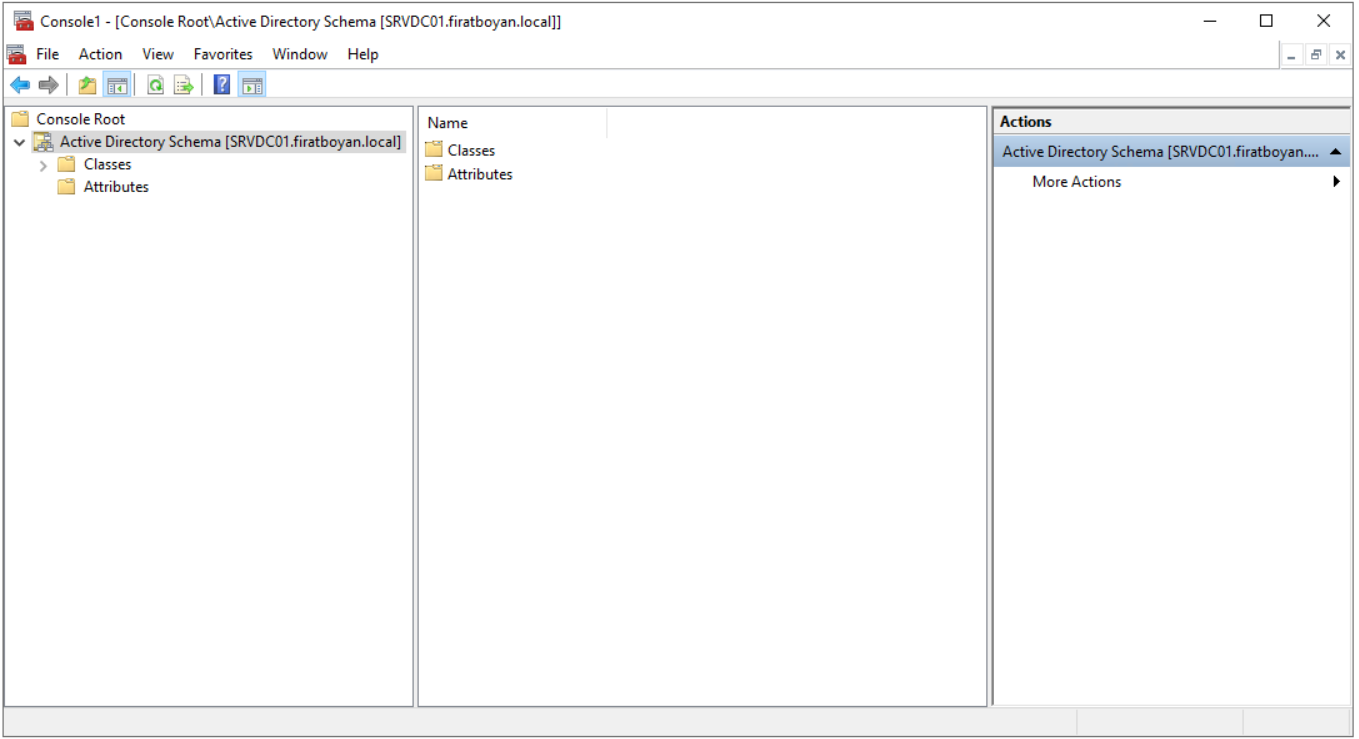
Task: Toggle Show/Hide Console Tree button
Action: (117, 85)
